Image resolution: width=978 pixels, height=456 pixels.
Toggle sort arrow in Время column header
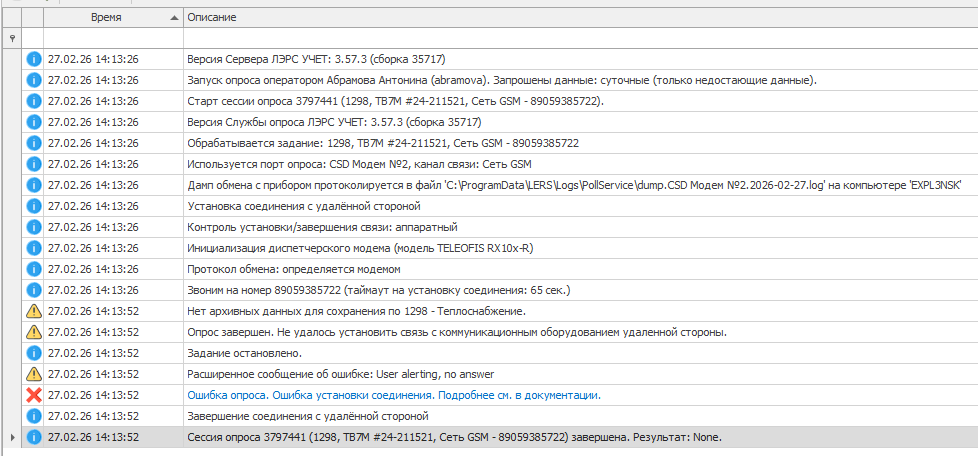tap(175, 18)
